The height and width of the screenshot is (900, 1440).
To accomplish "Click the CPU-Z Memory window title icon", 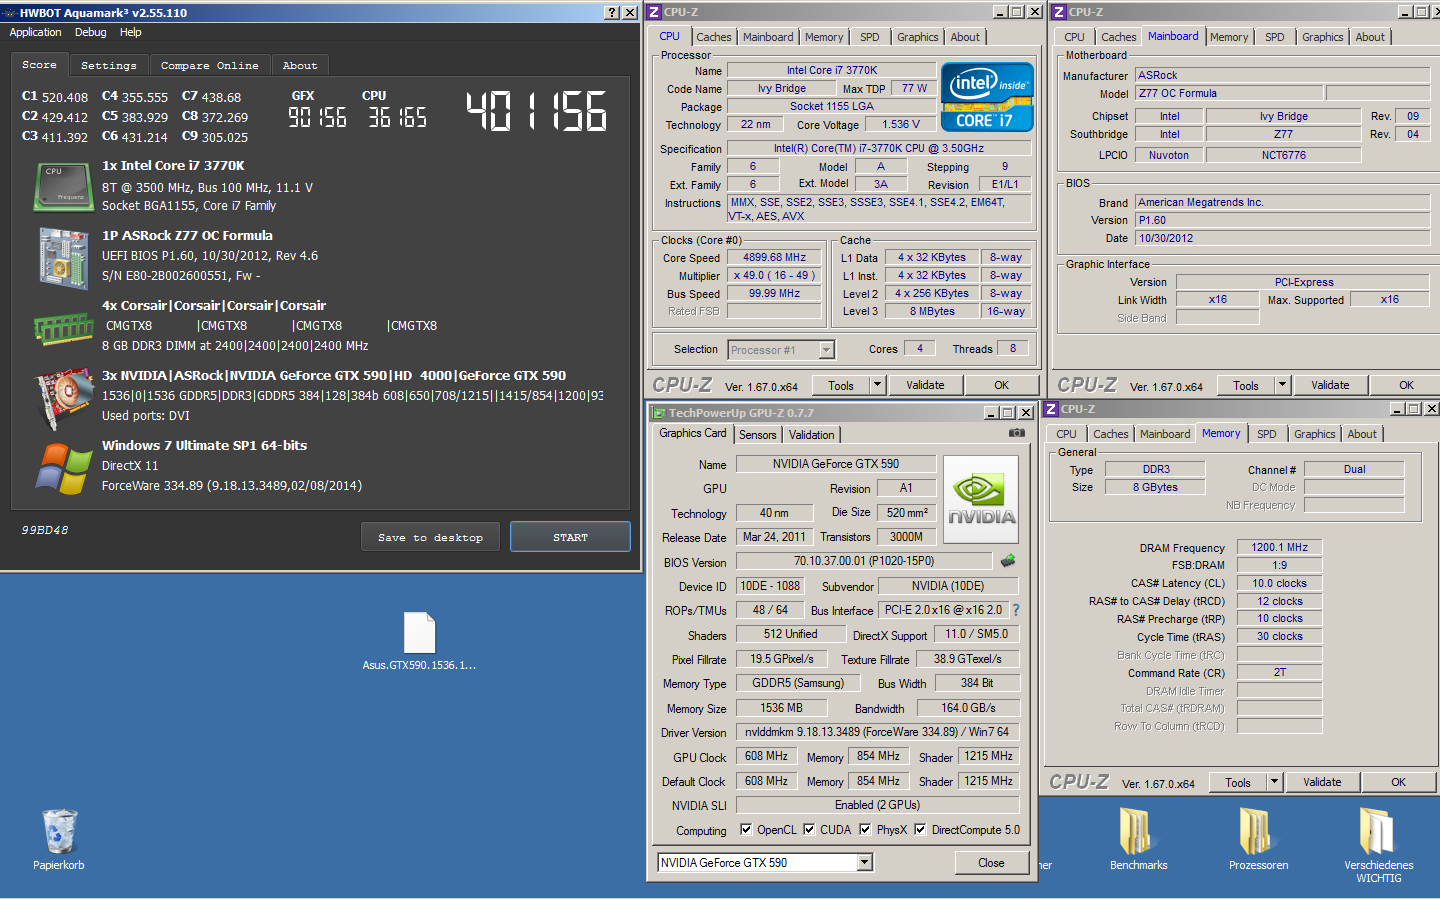I will click(1051, 409).
